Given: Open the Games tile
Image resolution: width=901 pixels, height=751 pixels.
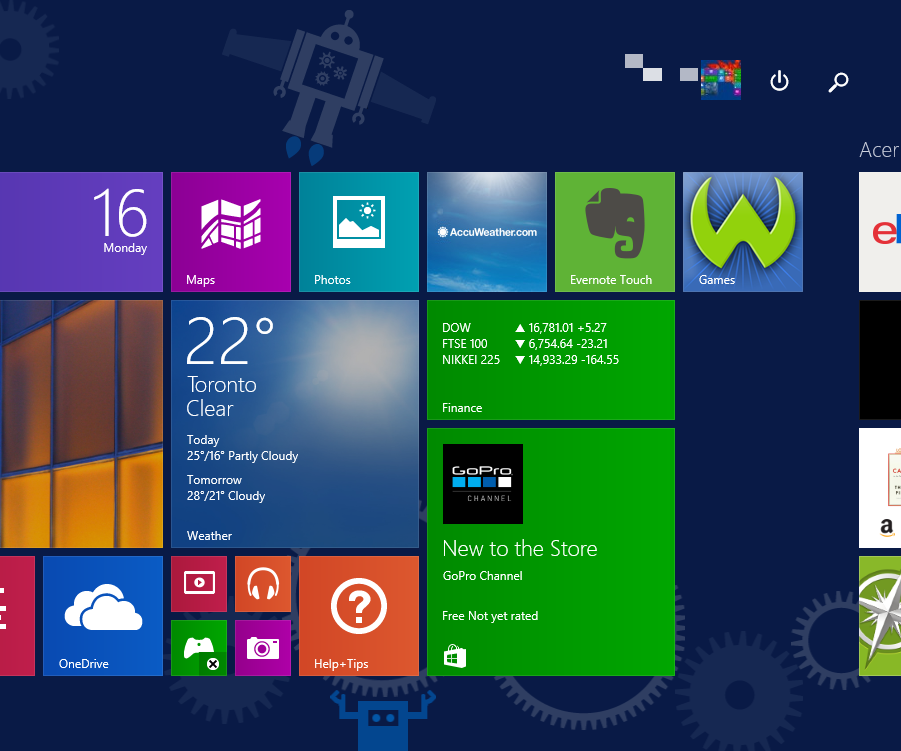Looking at the screenshot, I should coord(743,232).
